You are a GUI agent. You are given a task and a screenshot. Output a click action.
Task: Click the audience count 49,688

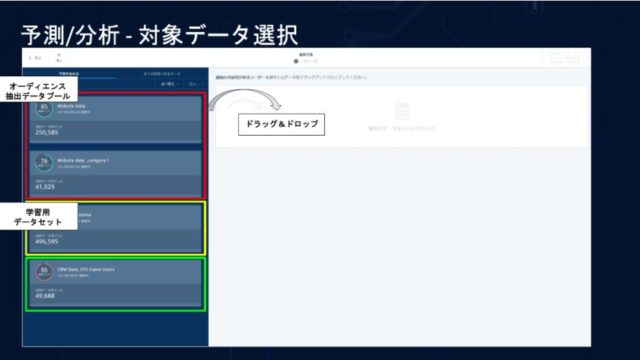45,296
